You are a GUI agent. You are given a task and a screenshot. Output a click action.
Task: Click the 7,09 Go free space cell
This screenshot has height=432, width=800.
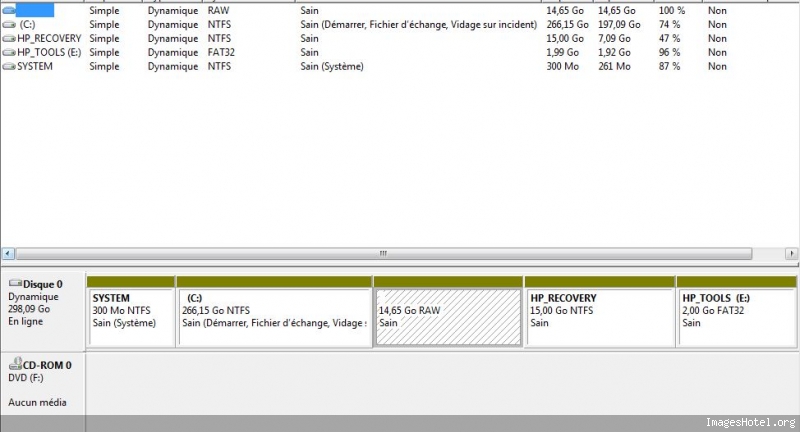(614, 38)
